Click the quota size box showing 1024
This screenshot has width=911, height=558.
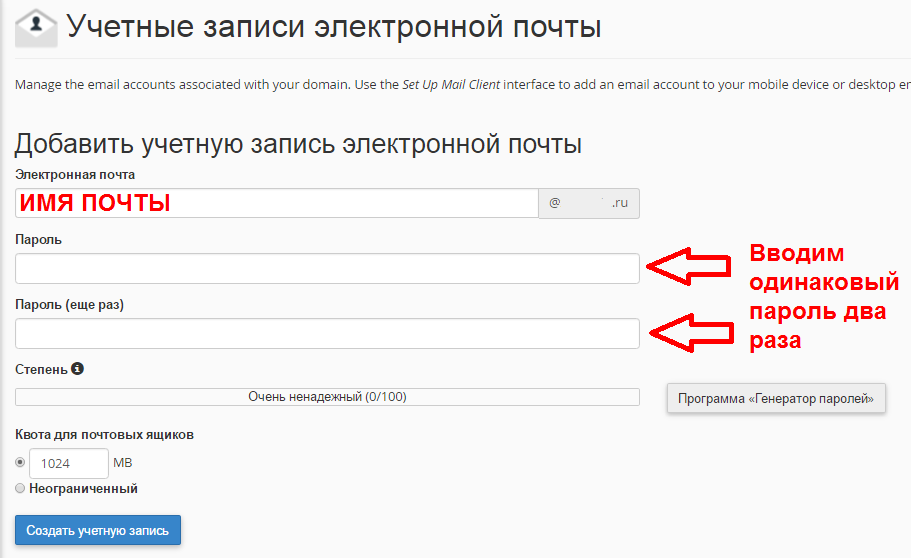pos(69,464)
